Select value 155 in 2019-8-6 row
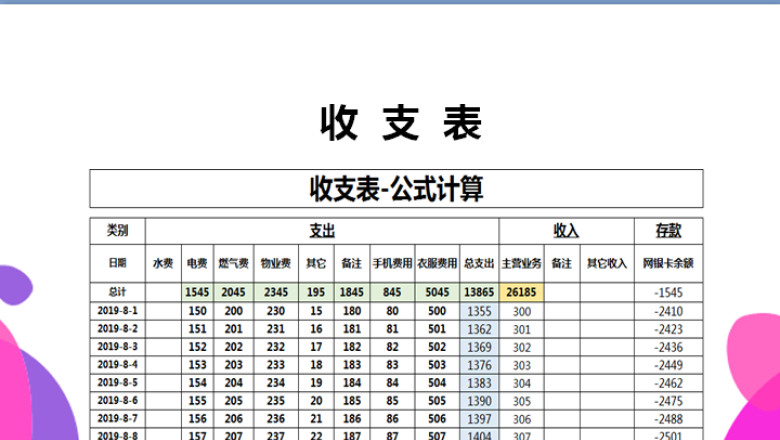 [x=197, y=401]
